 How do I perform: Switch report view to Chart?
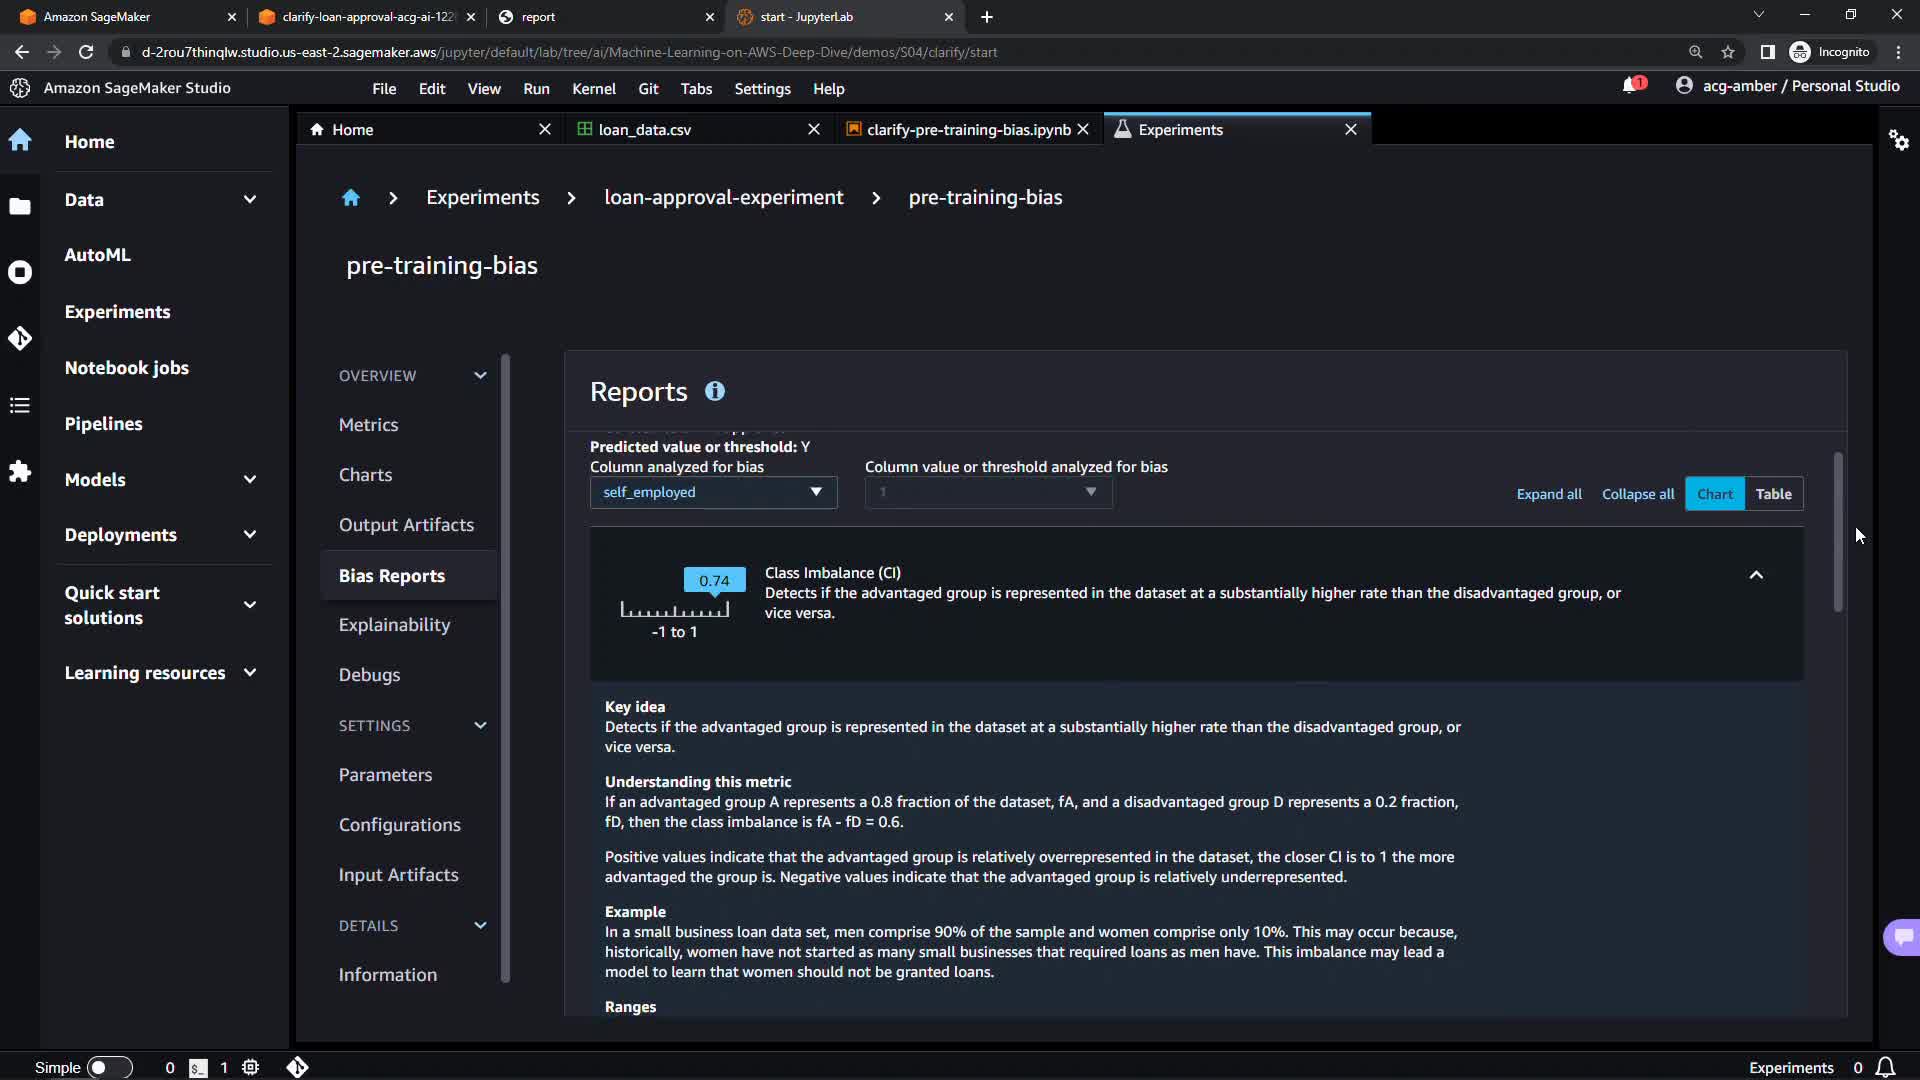point(1714,494)
